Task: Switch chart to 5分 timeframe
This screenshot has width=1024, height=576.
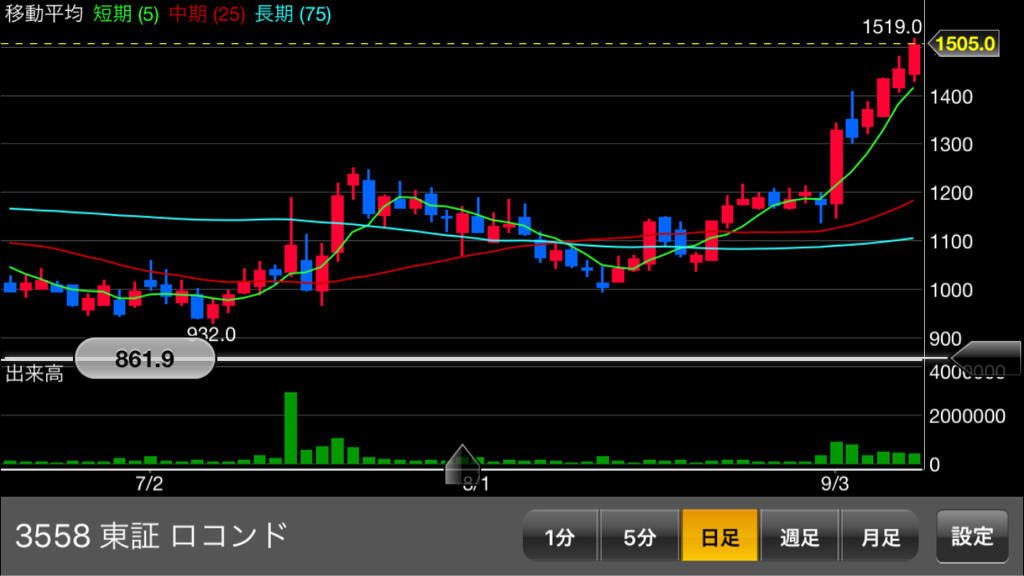Action: pyautogui.click(x=639, y=536)
